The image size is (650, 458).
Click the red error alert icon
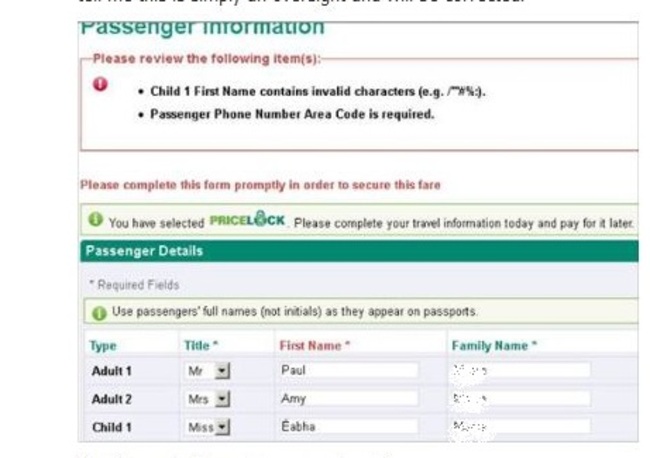[100, 84]
